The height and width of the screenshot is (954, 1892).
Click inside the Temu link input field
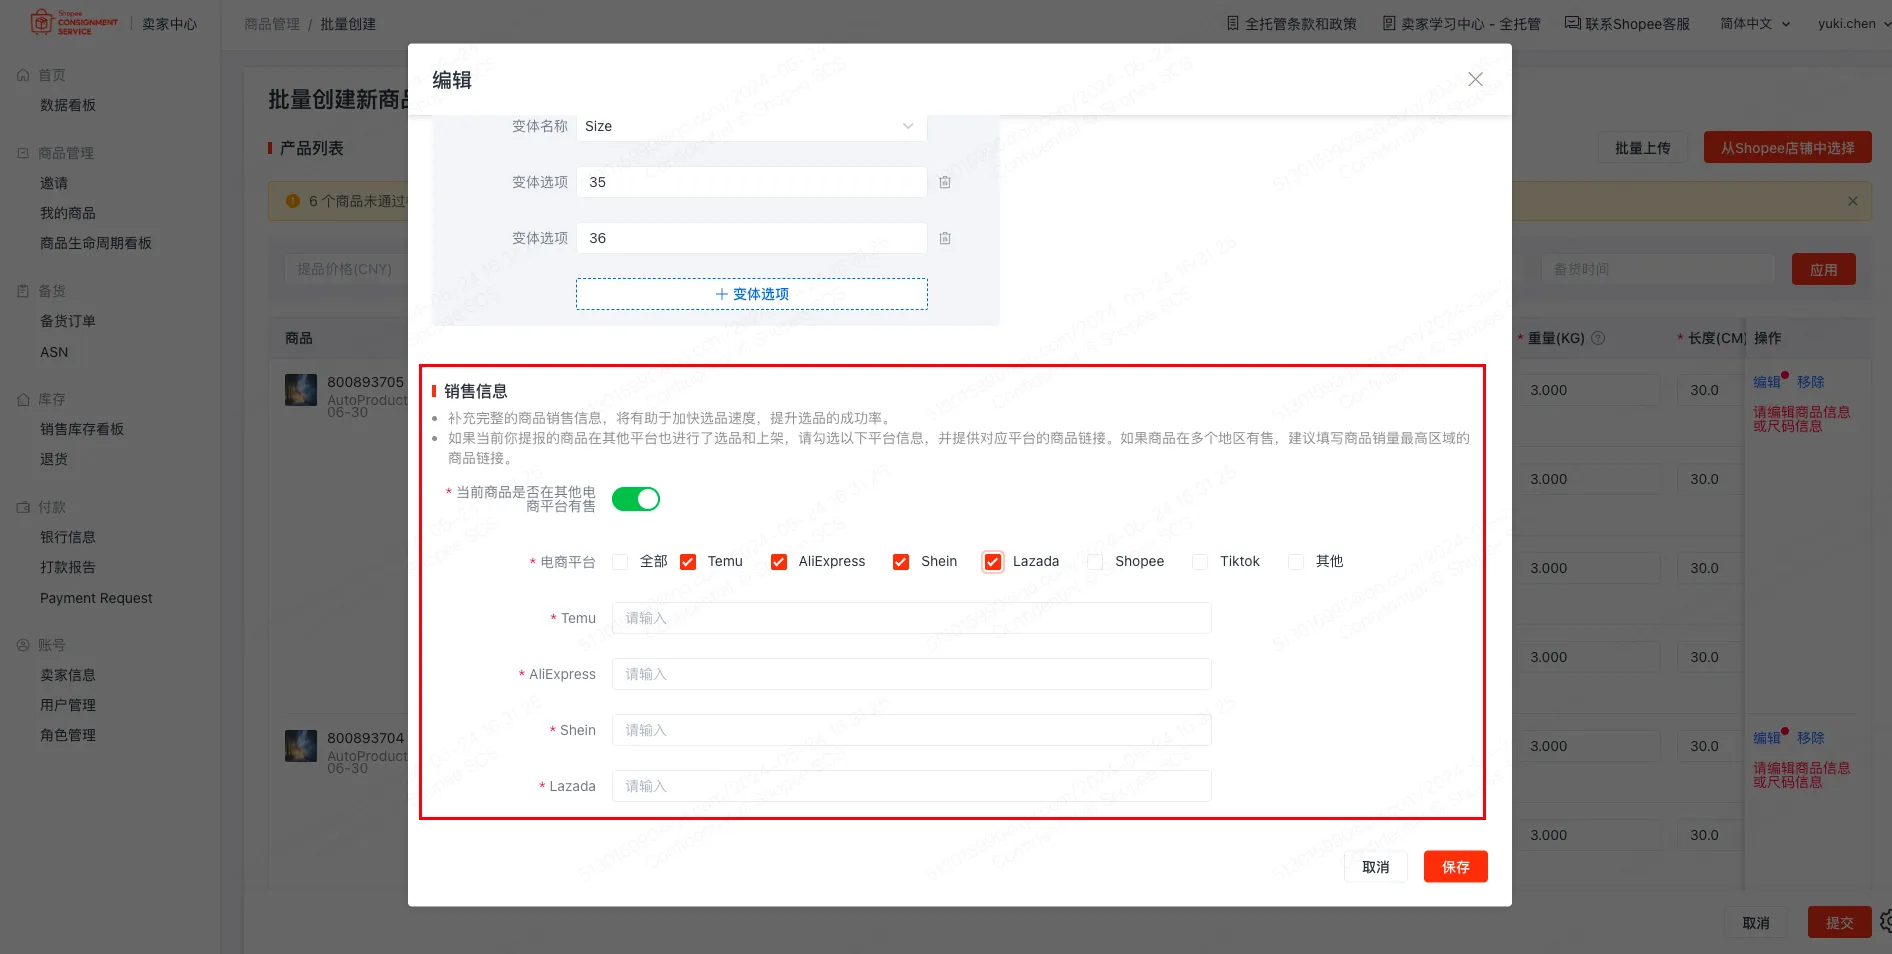tap(910, 617)
